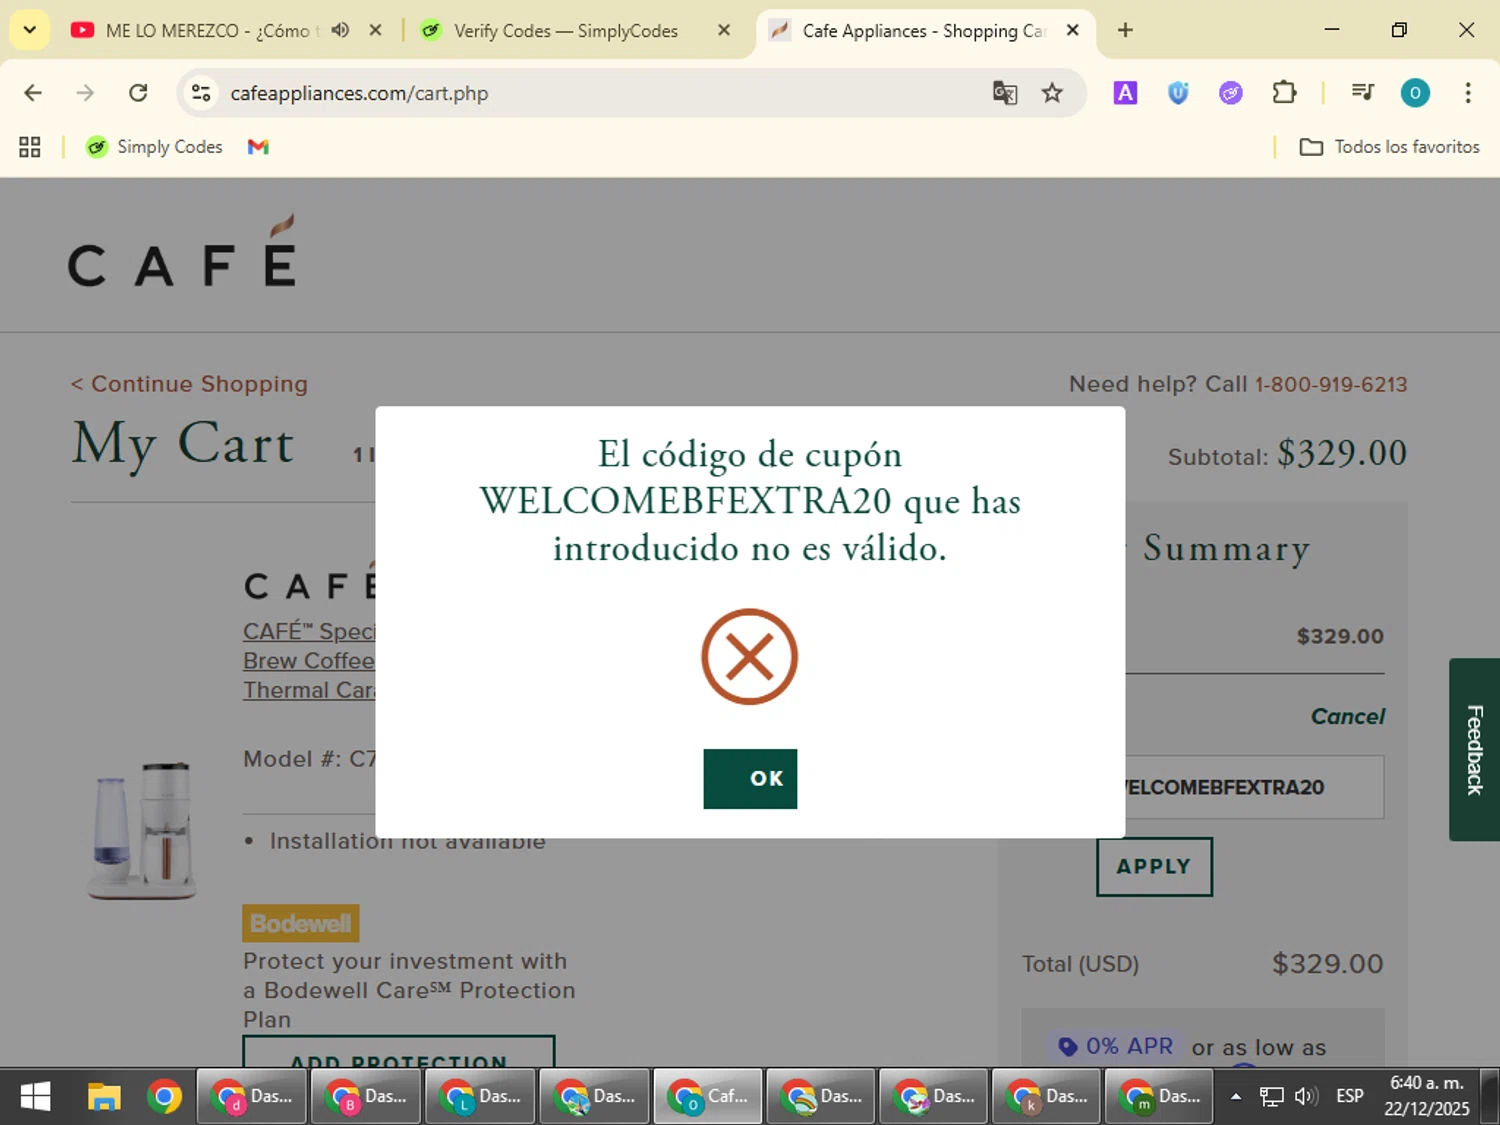Open the purple A extension
This screenshot has height=1125, width=1500.
pos(1125,93)
